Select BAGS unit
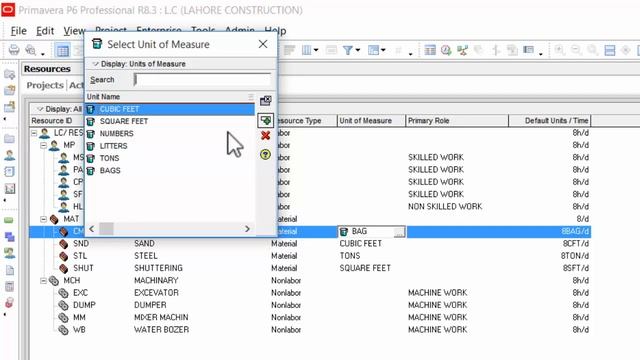This screenshot has height=360, width=640. tap(170, 170)
